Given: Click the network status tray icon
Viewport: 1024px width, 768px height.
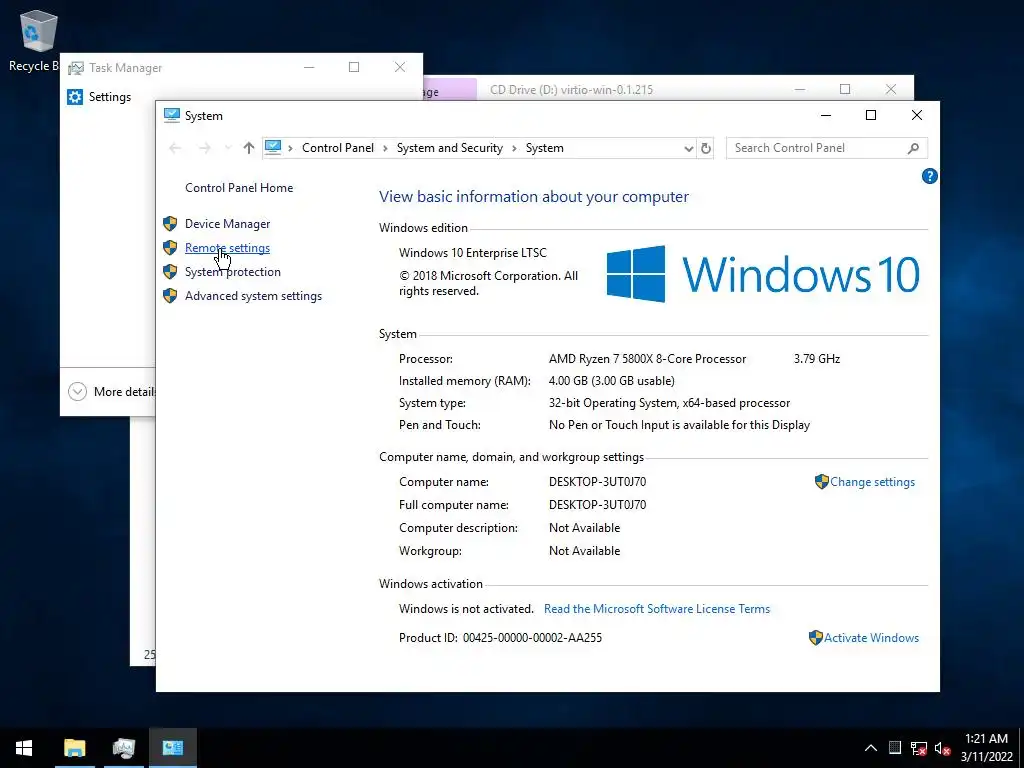Looking at the screenshot, I should [x=919, y=748].
